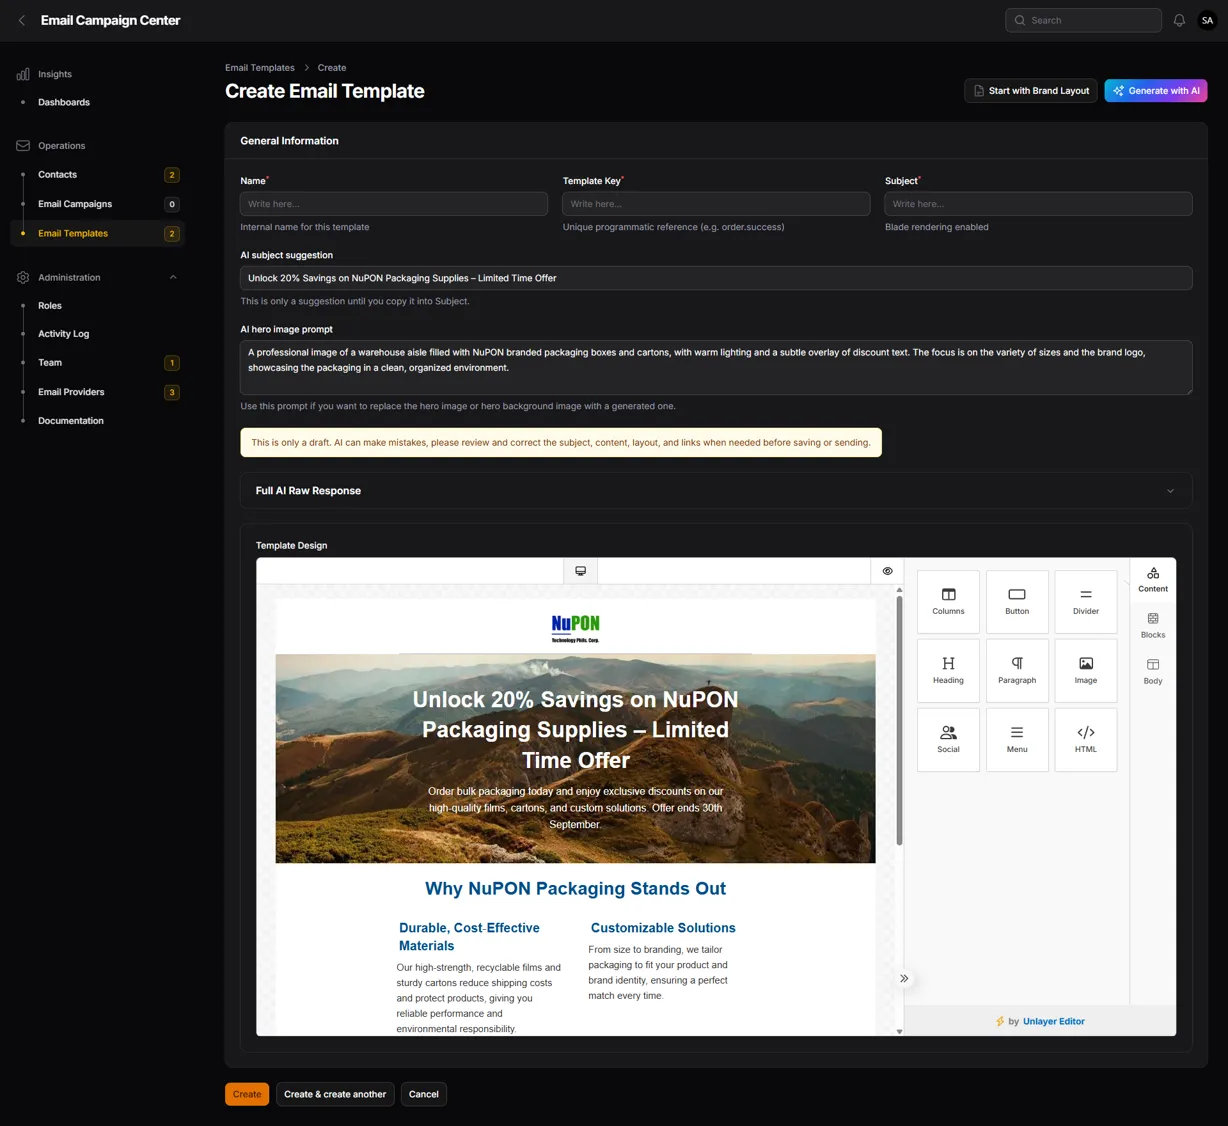
Task: Add a Heading content block
Action: click(948, 670)
